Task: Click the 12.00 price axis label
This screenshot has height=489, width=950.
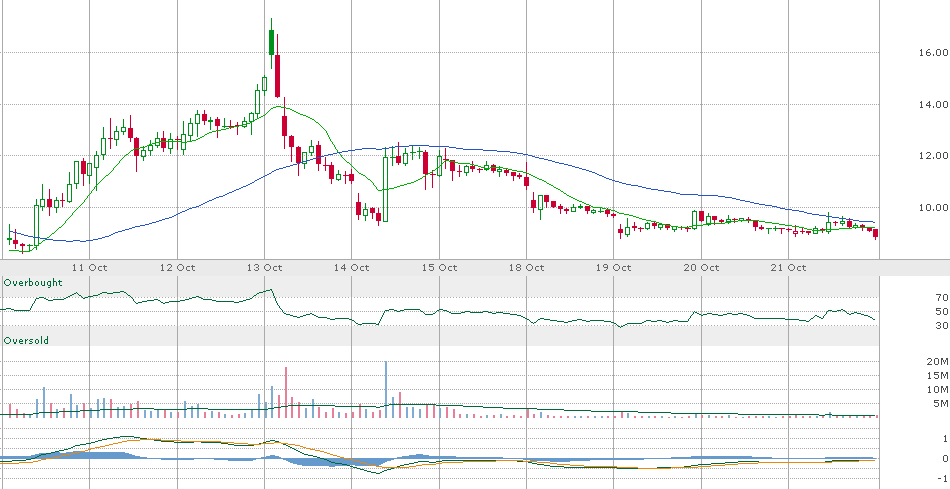Action: coord(932,156)
